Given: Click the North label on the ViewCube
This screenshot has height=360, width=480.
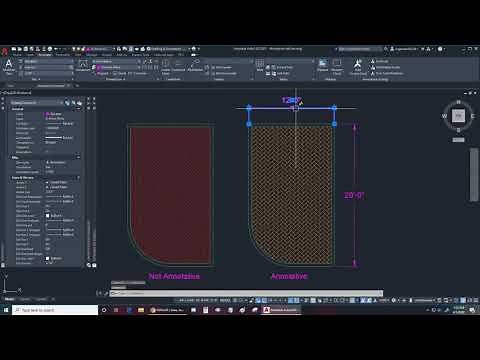Looking at the screenshot, I should pyautogui.click(x=458, y=102).
